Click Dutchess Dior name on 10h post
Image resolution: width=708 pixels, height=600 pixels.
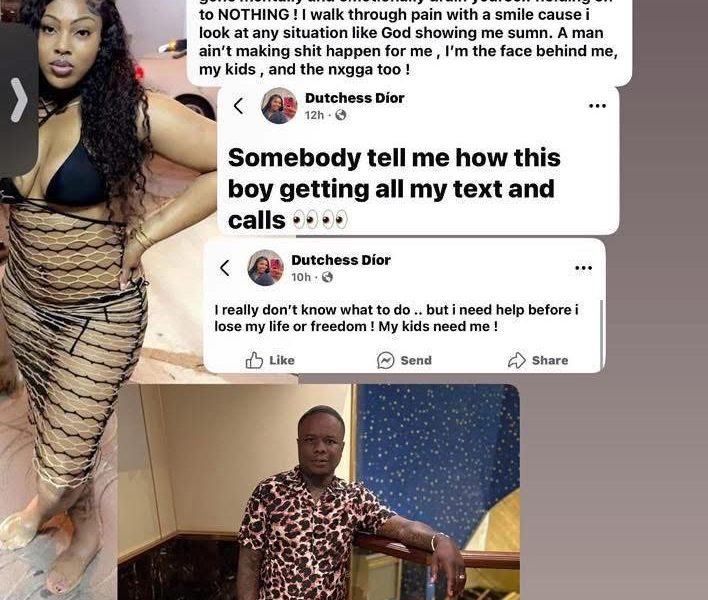[x=341, y=260]
